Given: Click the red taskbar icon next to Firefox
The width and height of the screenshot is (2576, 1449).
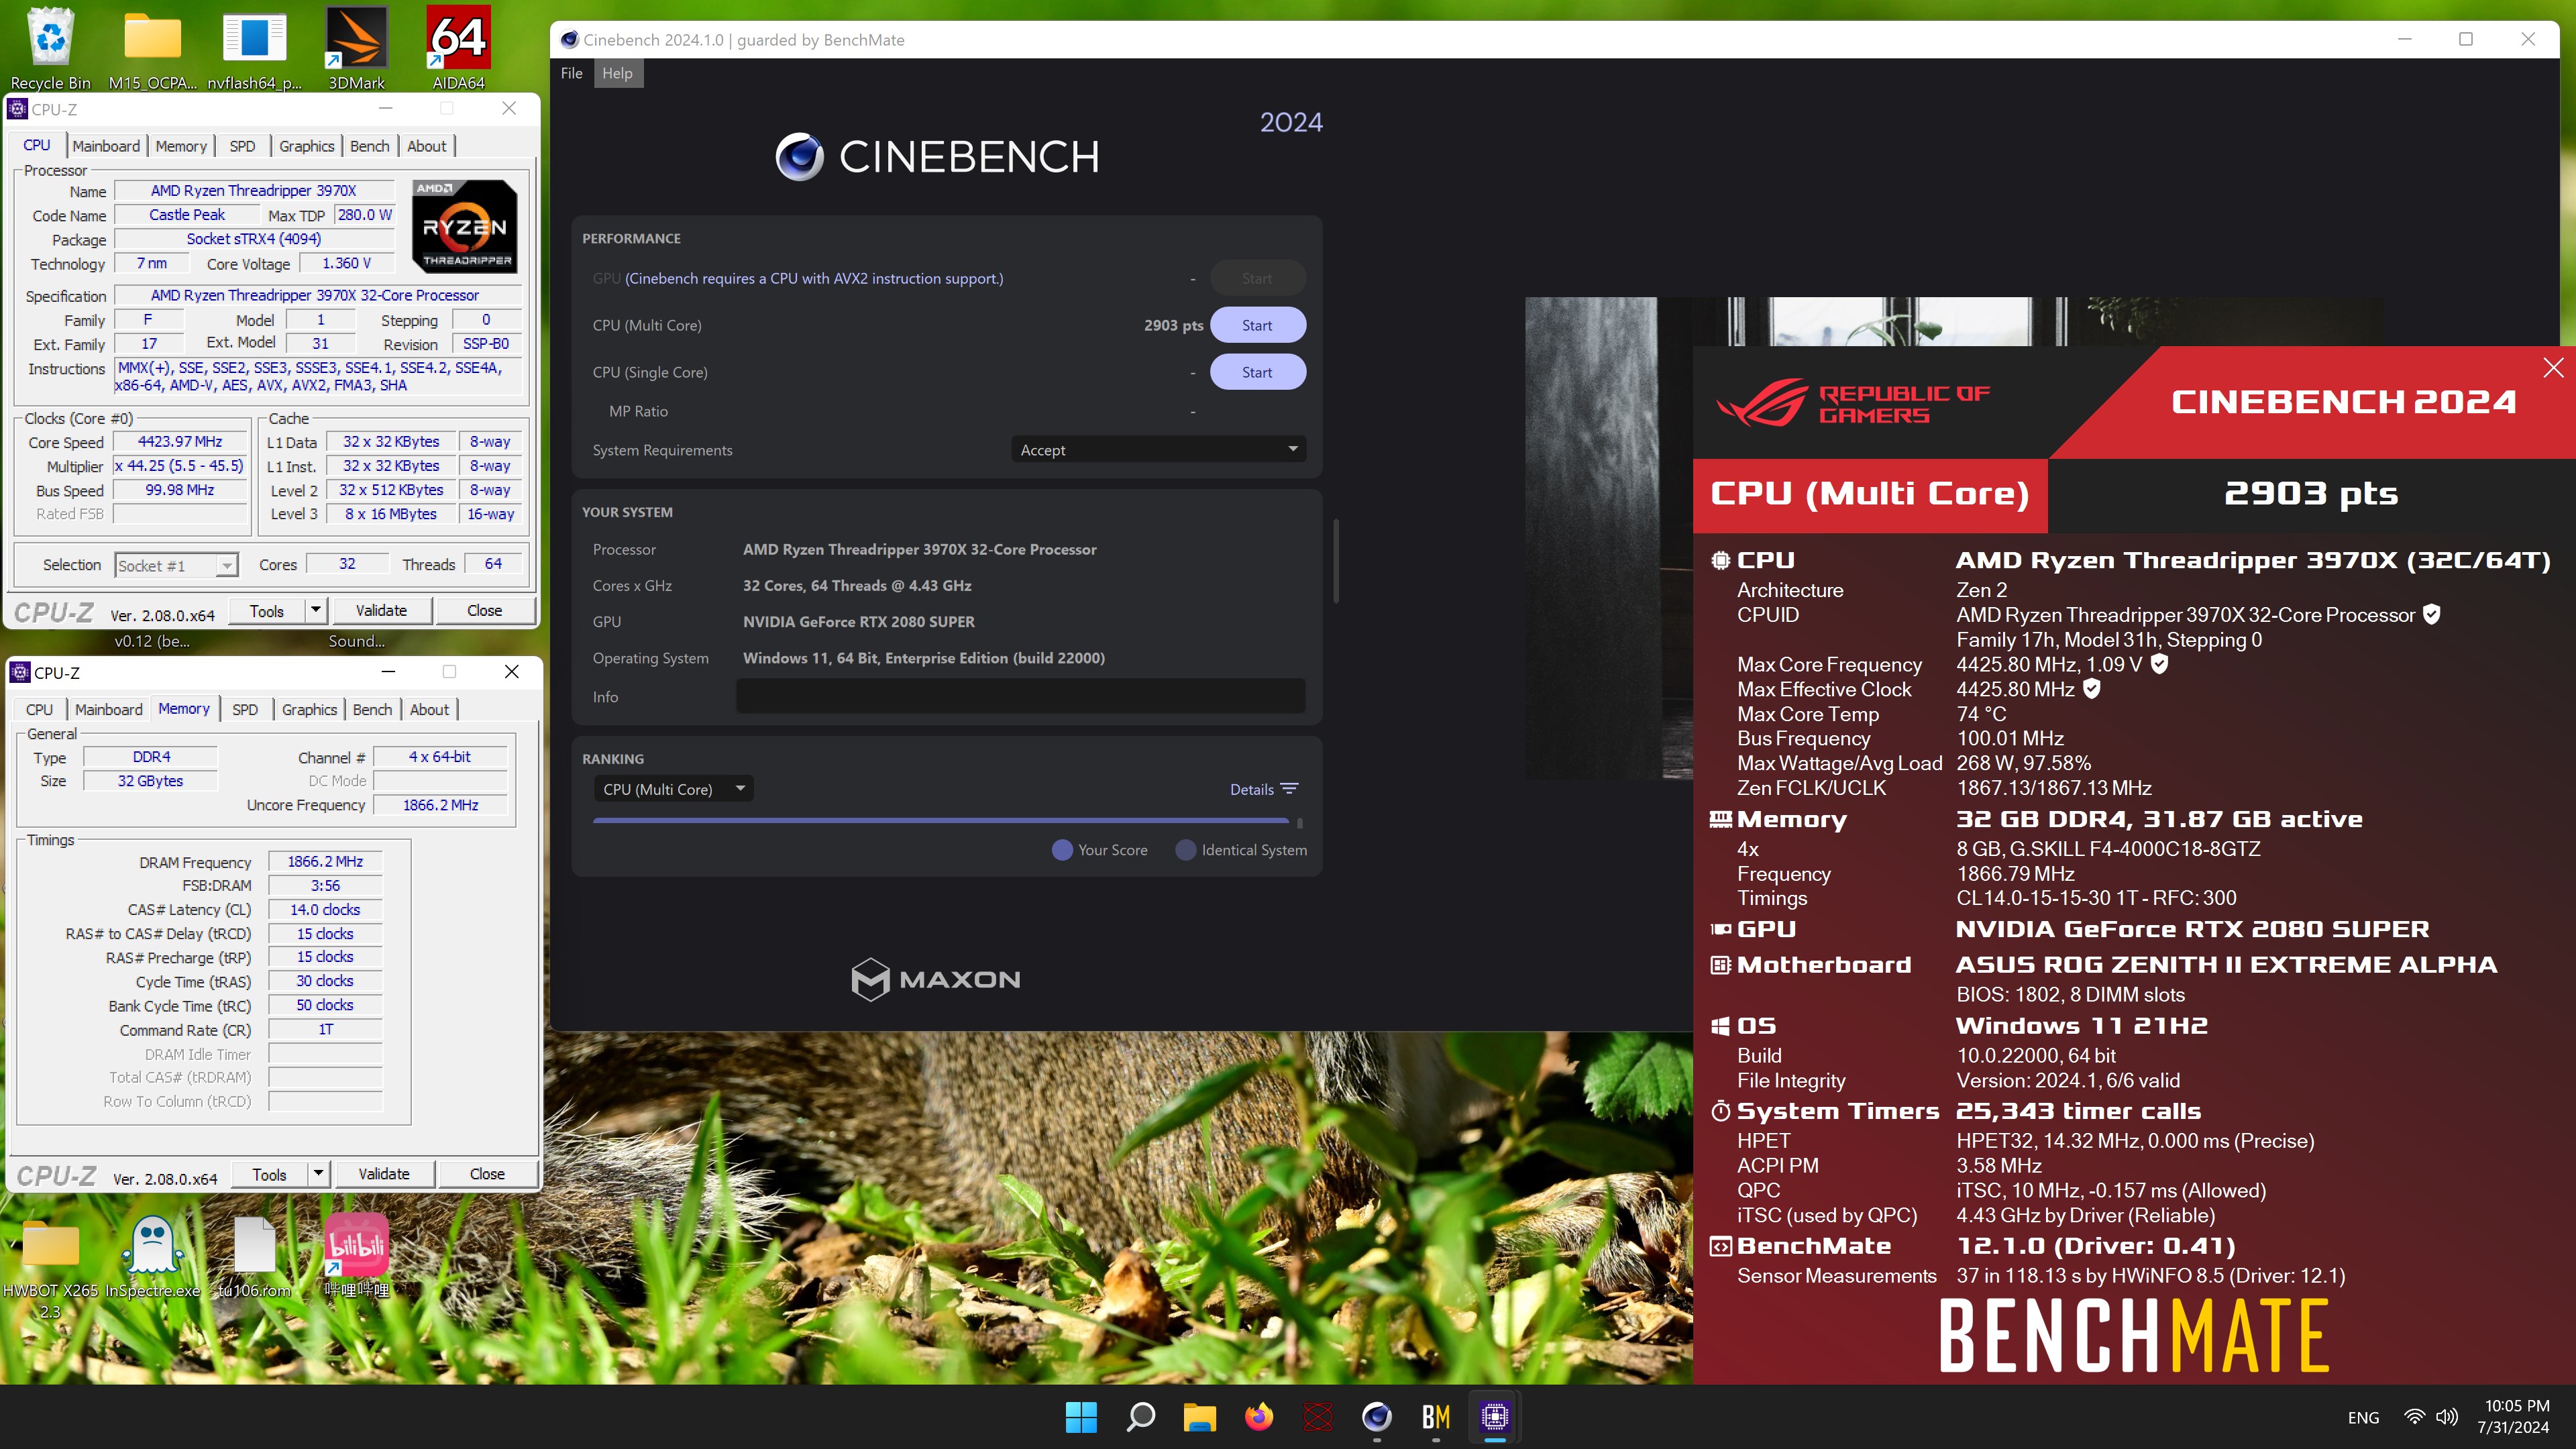Looking at the screenshot, I should [1317, 1417].
